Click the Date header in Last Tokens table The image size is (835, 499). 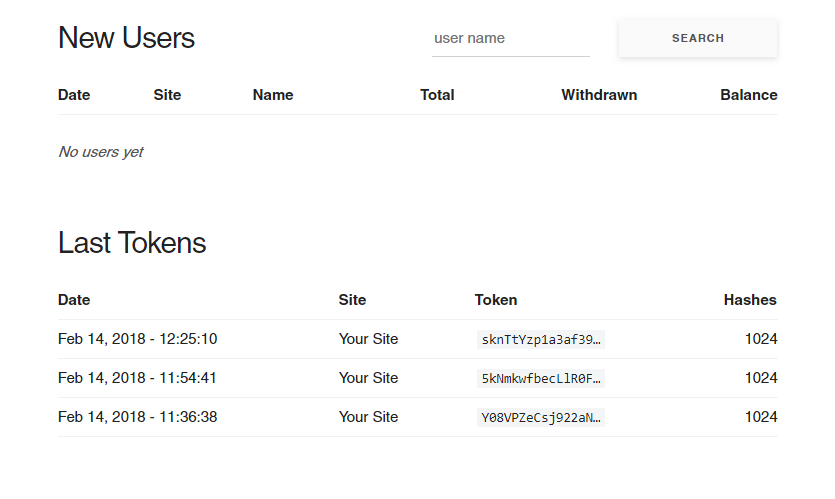coord(74,299)
